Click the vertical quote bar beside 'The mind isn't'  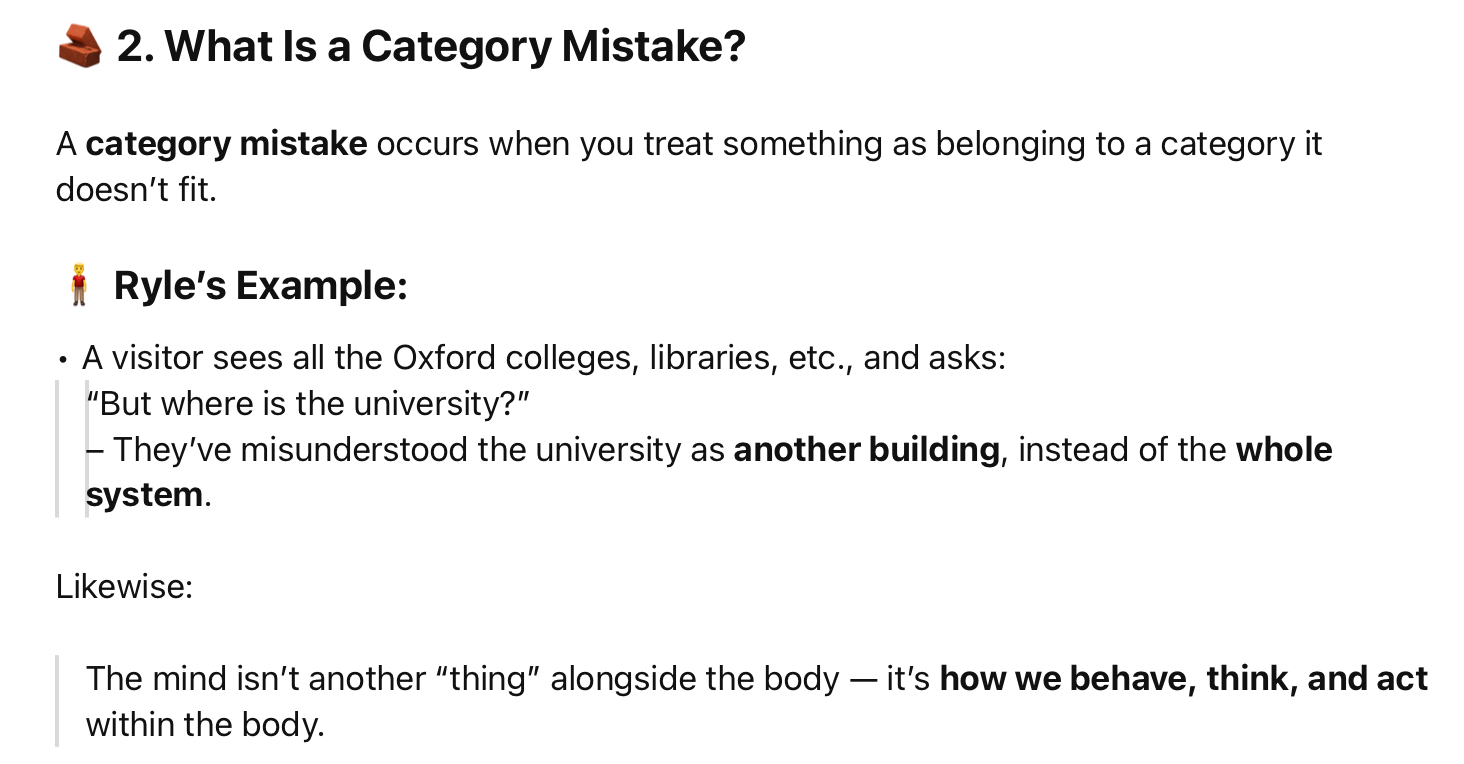[x=57, y=701]
